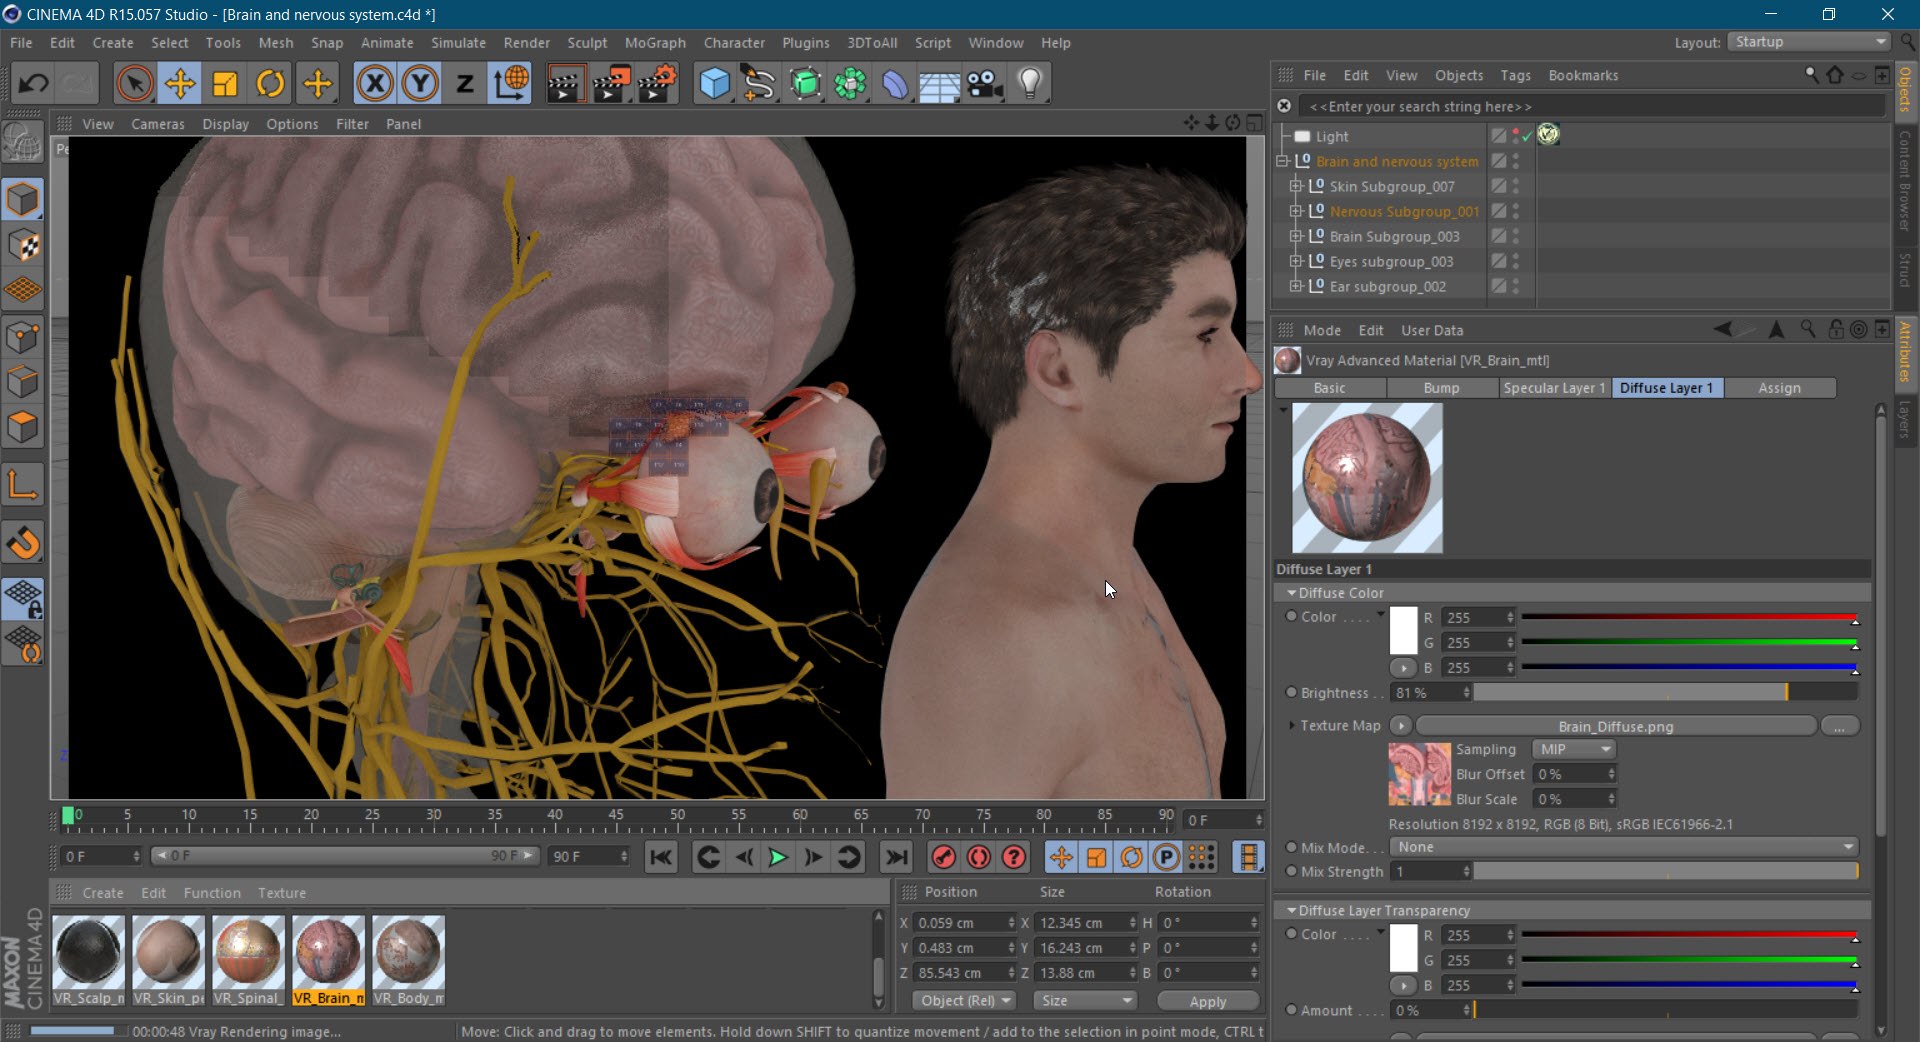Click the Apply coordinates button
Viewport: 1920px width, 1042px height.
pyautogui.click(x=1208, y=1001)
